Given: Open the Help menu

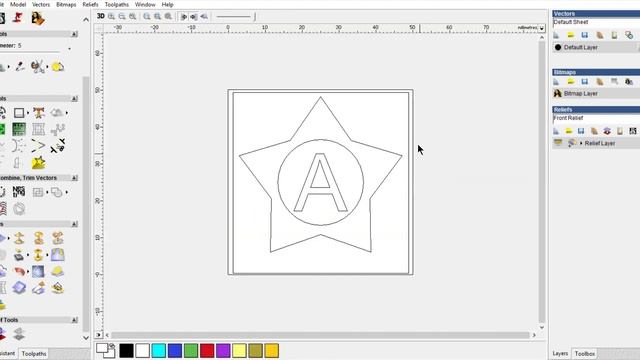Looking at the screenshot, I should pos(167,4).
